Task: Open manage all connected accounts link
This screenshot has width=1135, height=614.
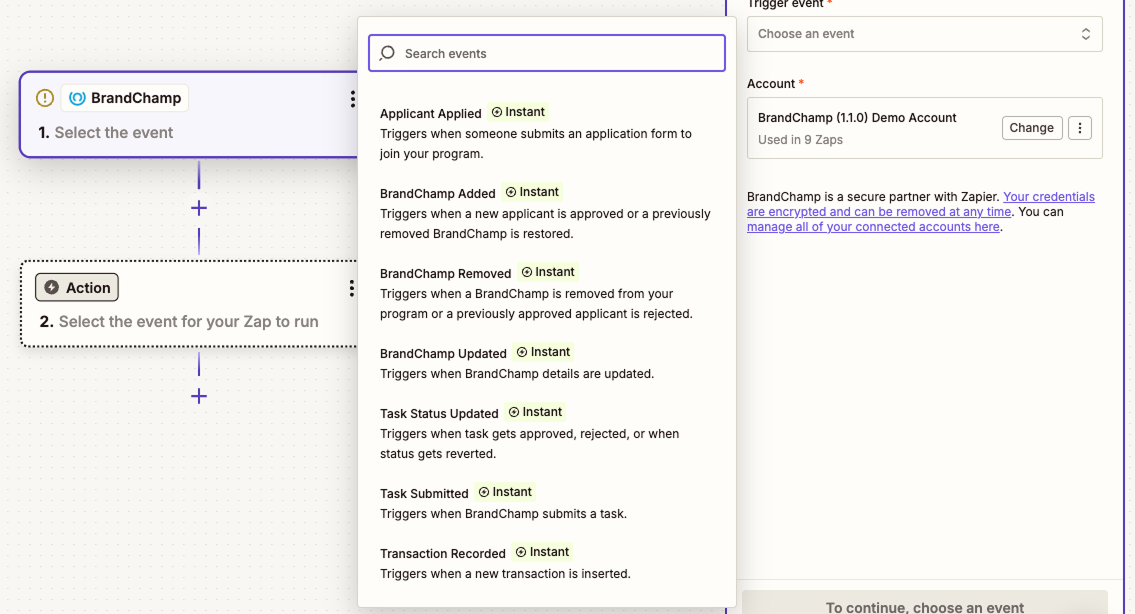Action: tap(873, 227)
